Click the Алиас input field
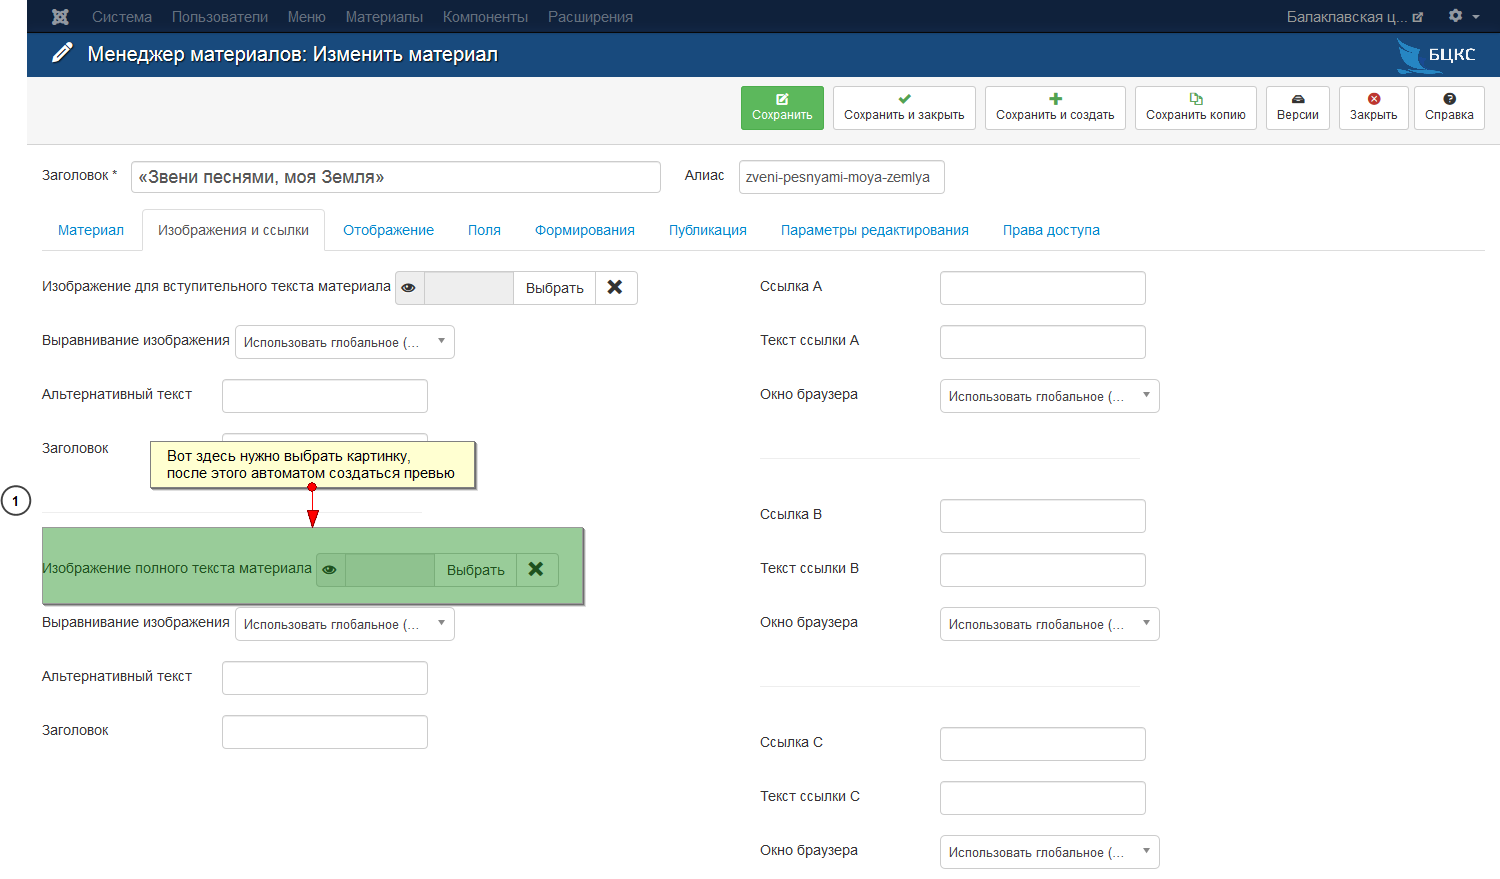The image size is (1500, 879). (842, 177)
